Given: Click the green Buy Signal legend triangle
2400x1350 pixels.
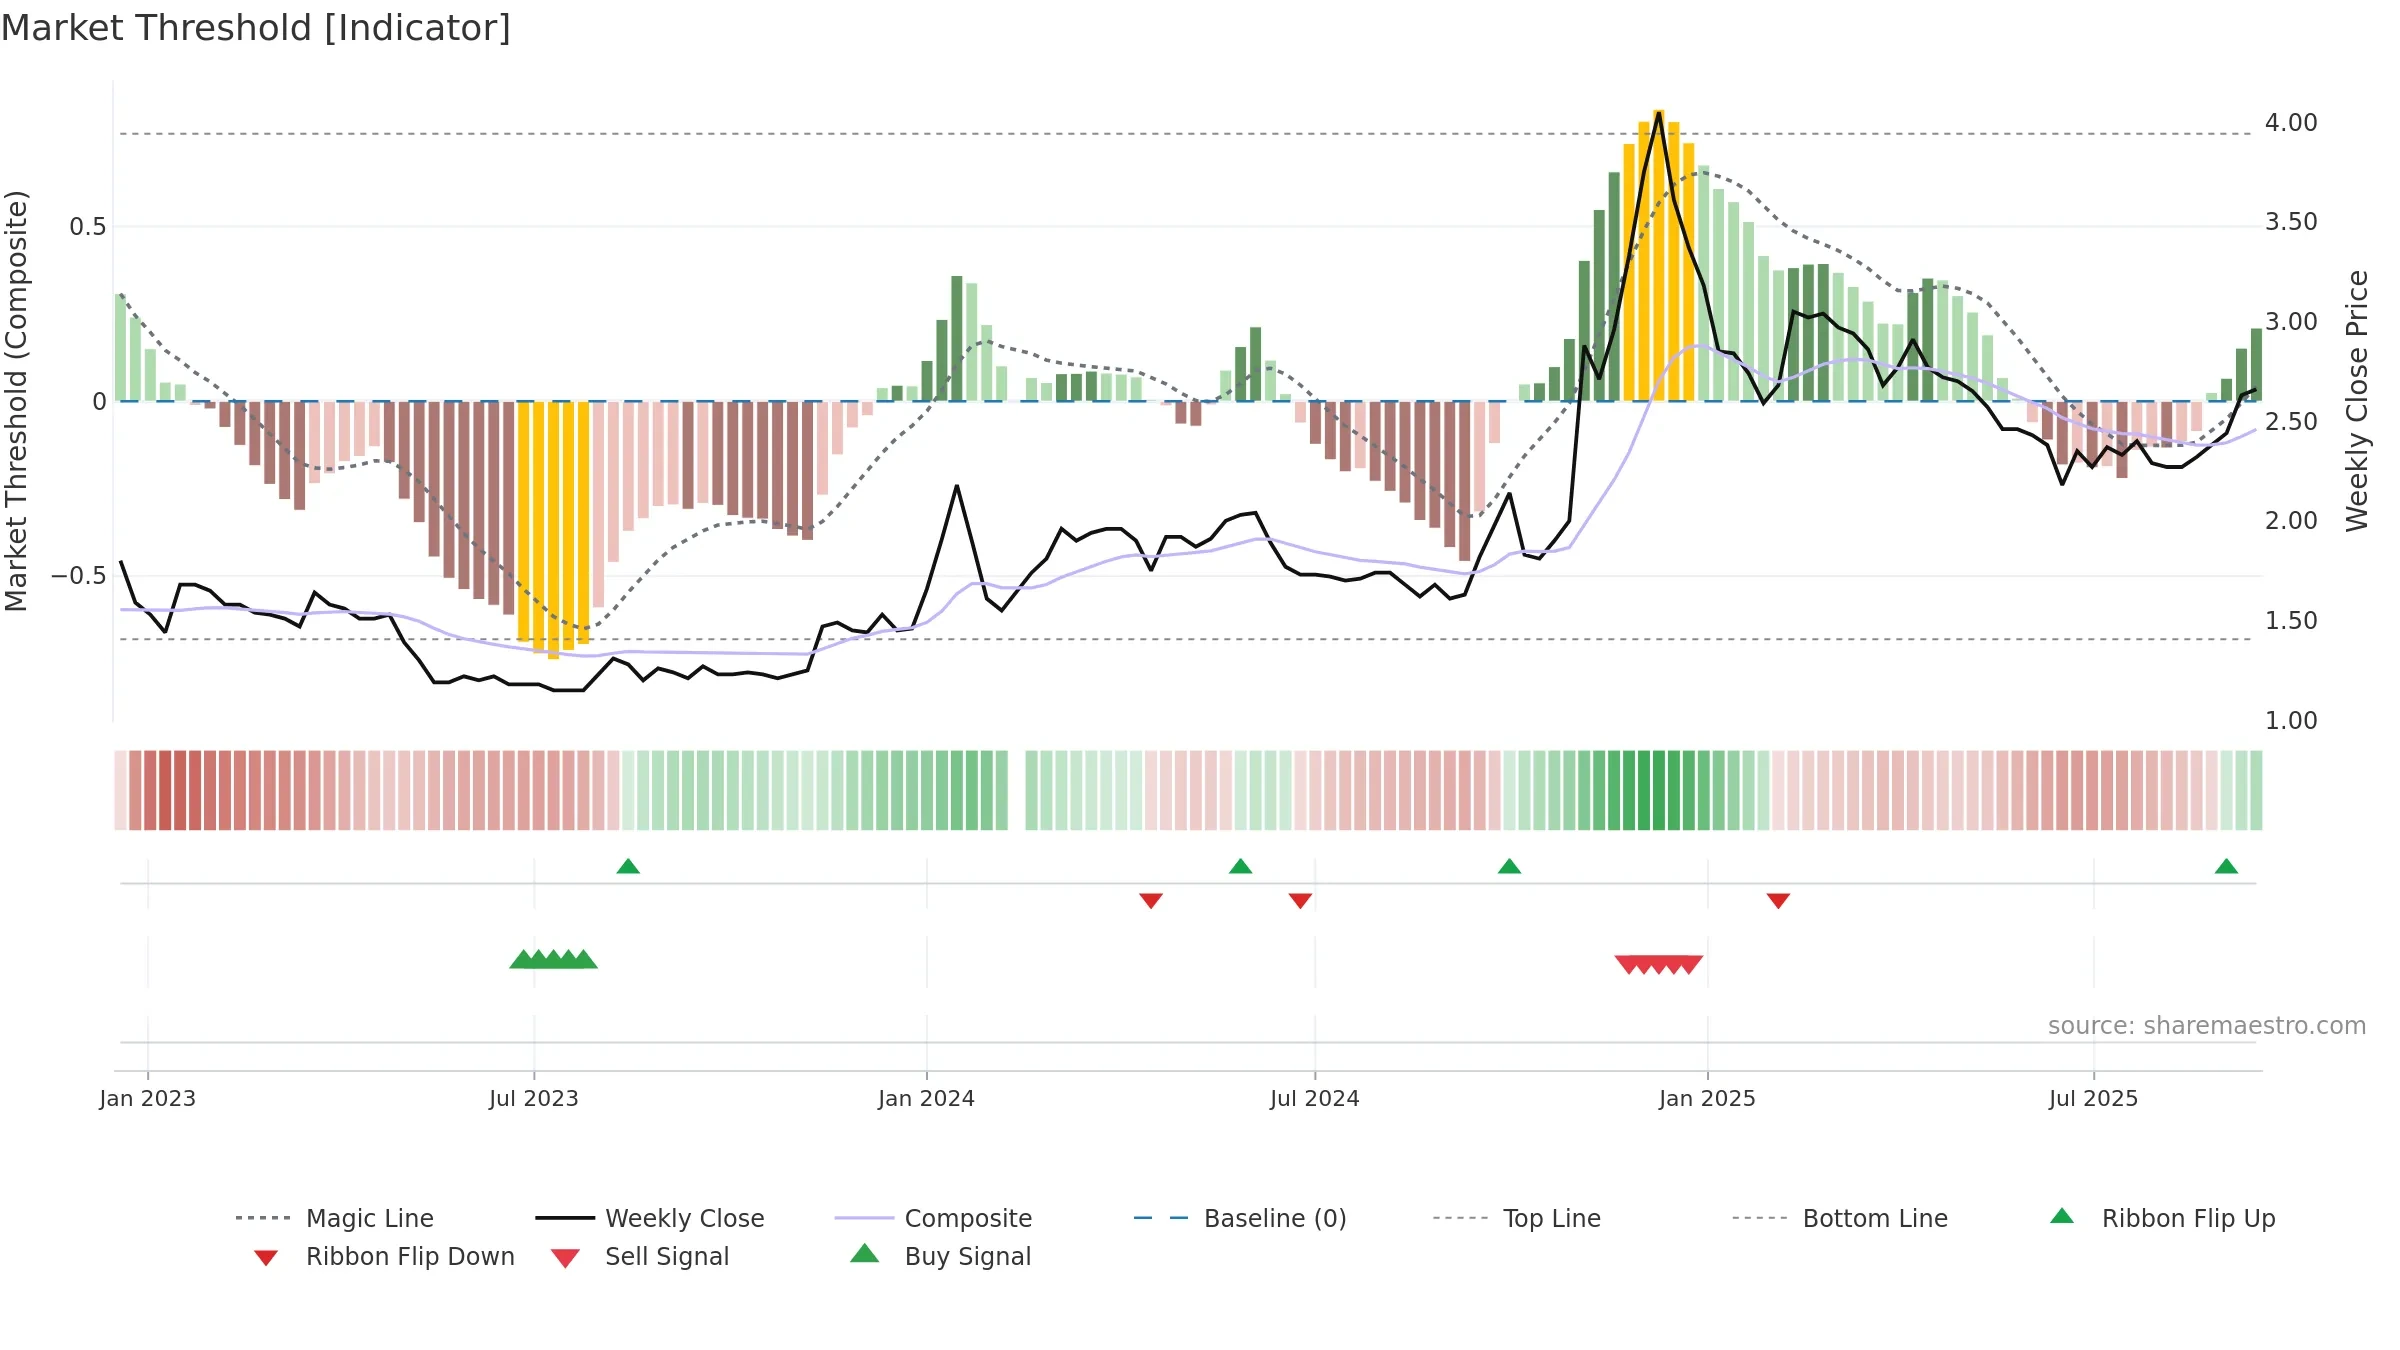Looking at the screenshot, I should [865, 1253].
